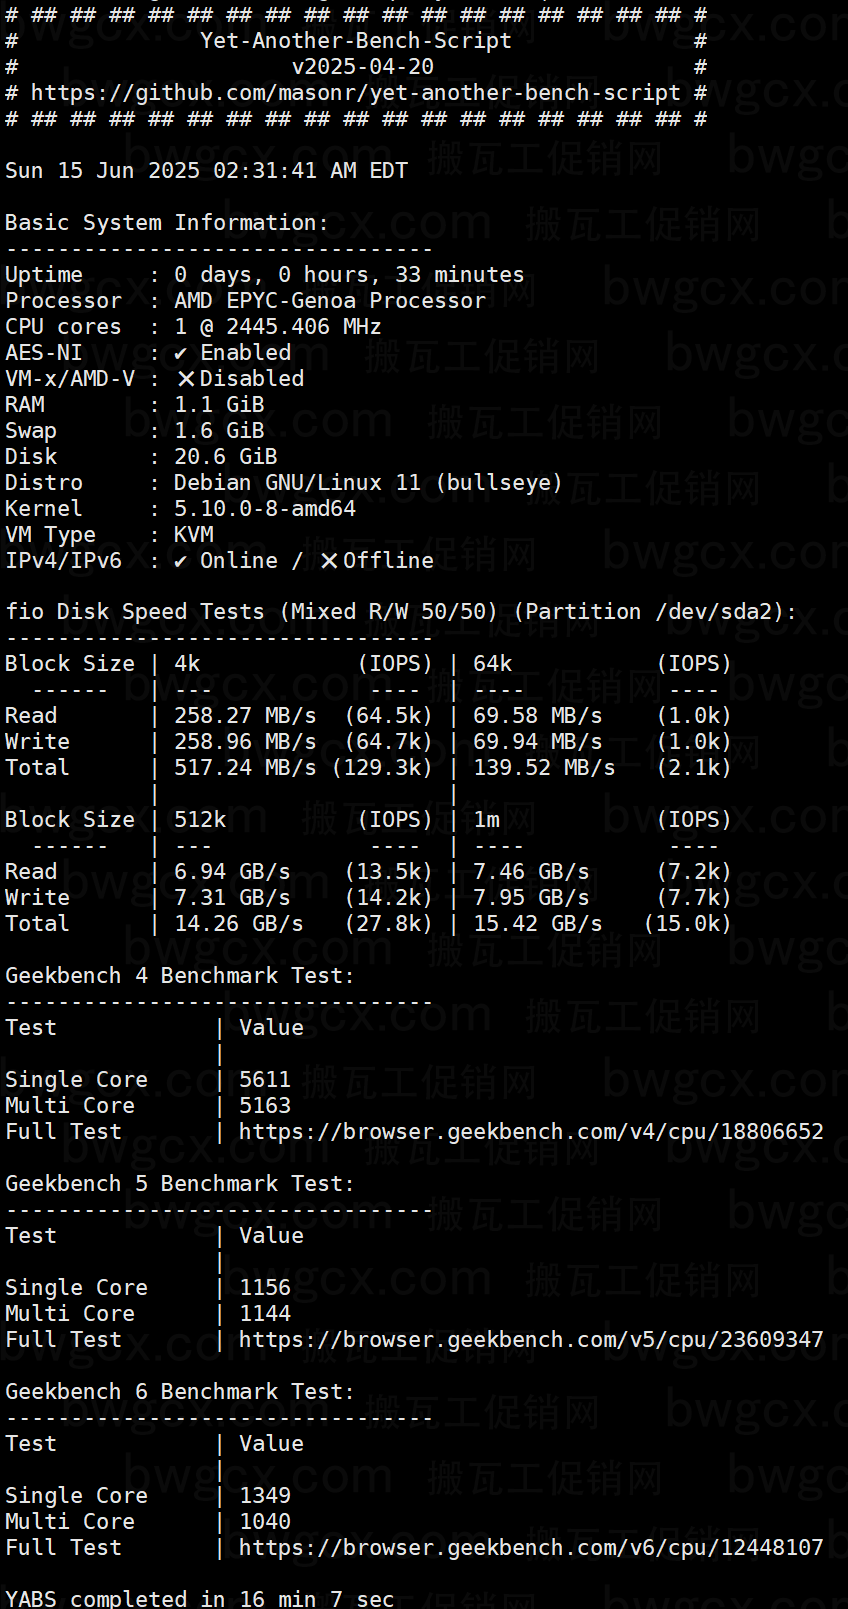
Task: Open the yet-another-bench-script GitHub URL
Action: coord(356,93)
